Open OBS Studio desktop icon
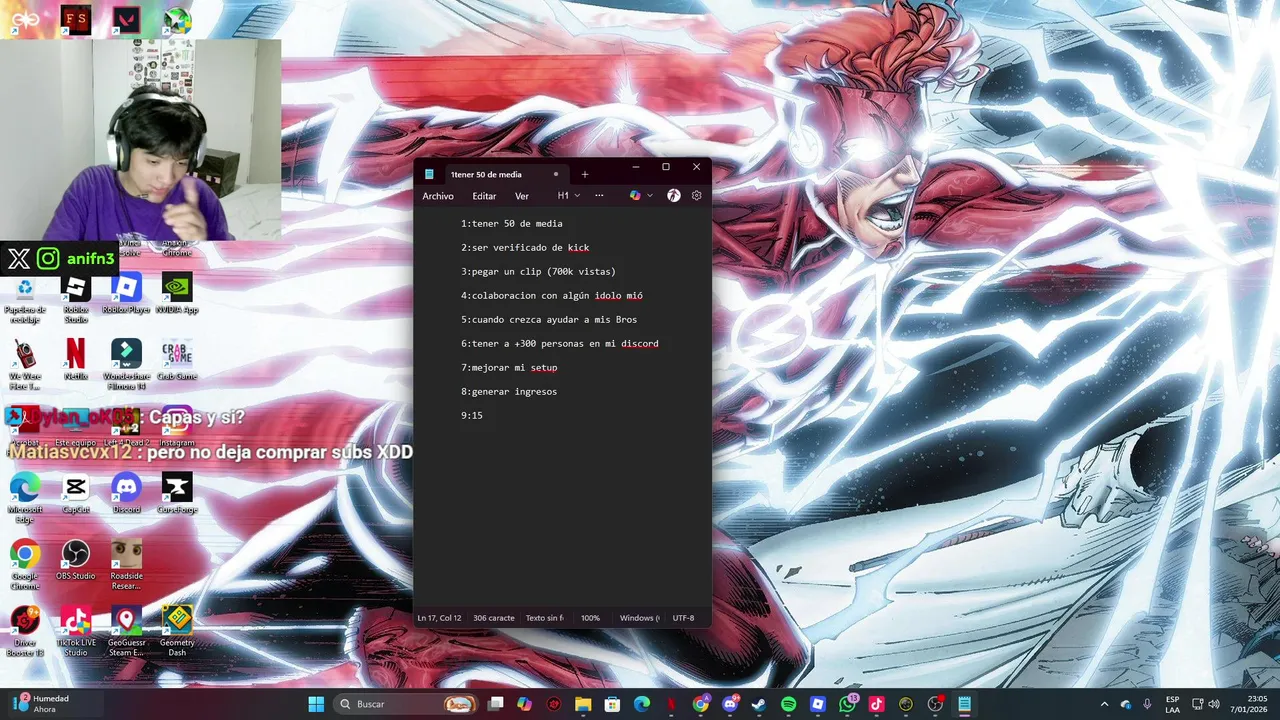1280x720 pixels. [76, 561]
